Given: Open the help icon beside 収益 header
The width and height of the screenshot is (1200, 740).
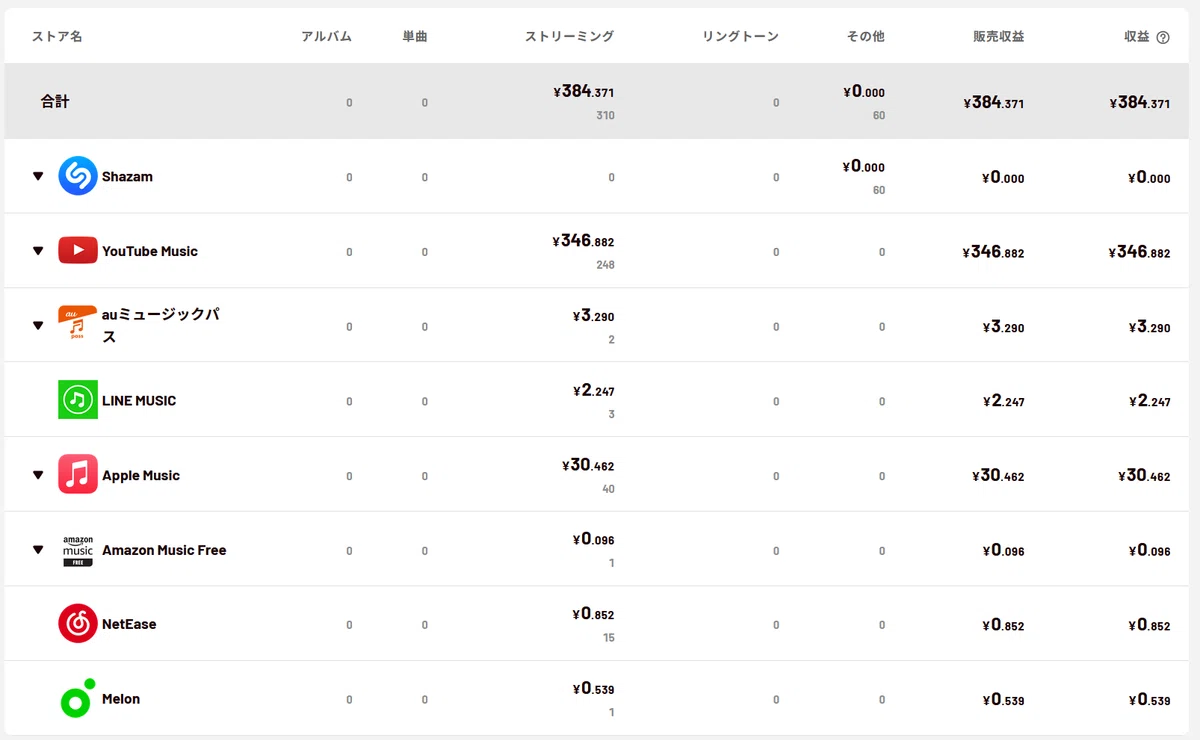Looking at the screenshot, I should tap(1163, 37).
